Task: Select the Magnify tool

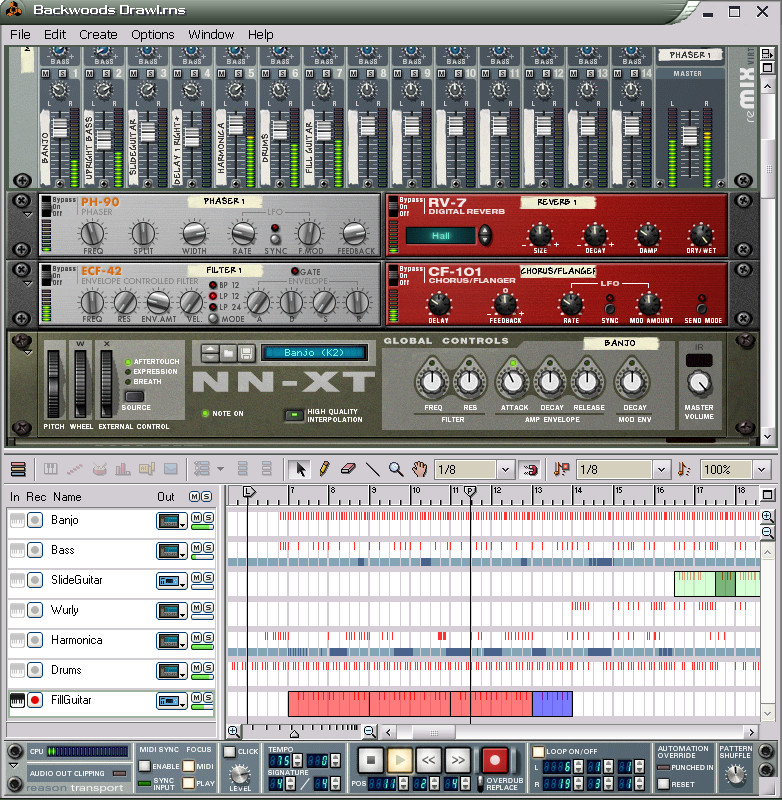Action: [x=396, y=469]
